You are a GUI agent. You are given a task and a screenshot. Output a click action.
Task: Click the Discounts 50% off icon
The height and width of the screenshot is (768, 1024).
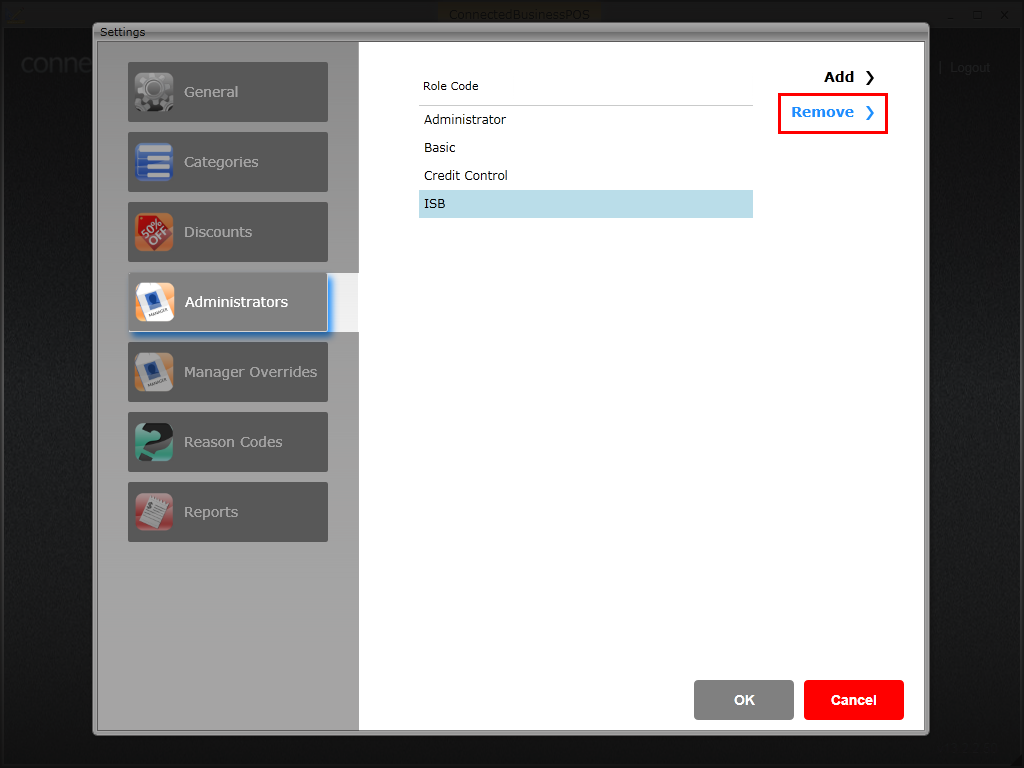(x=154, y=232)
